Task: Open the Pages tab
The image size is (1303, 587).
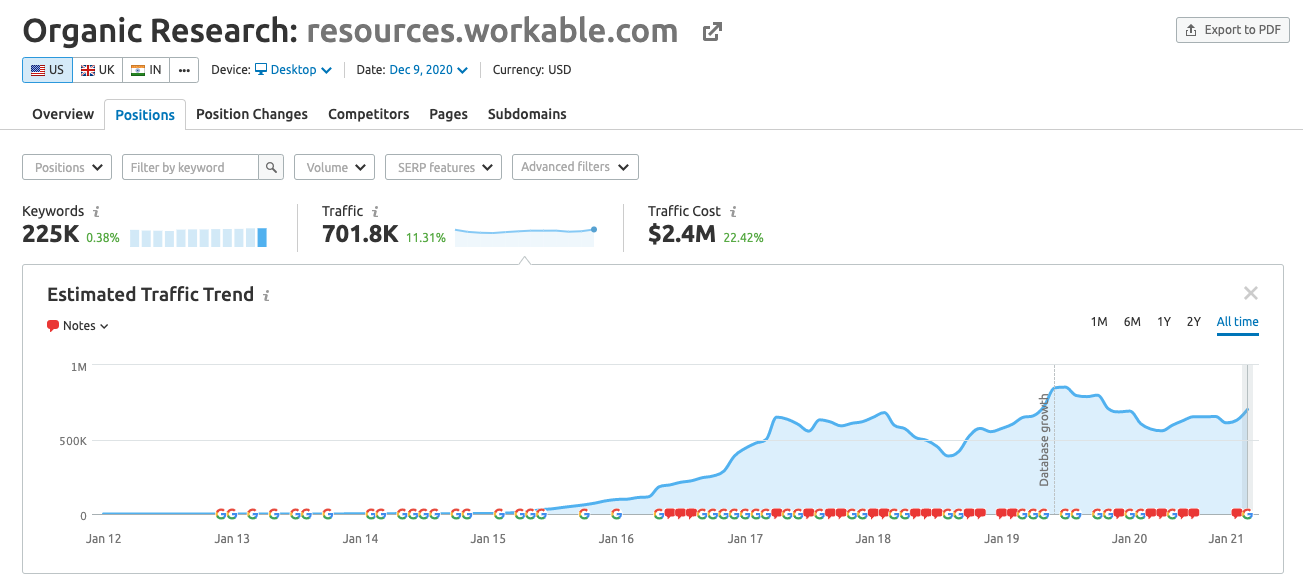Action: pyautogui.click(x=449, y=114)
